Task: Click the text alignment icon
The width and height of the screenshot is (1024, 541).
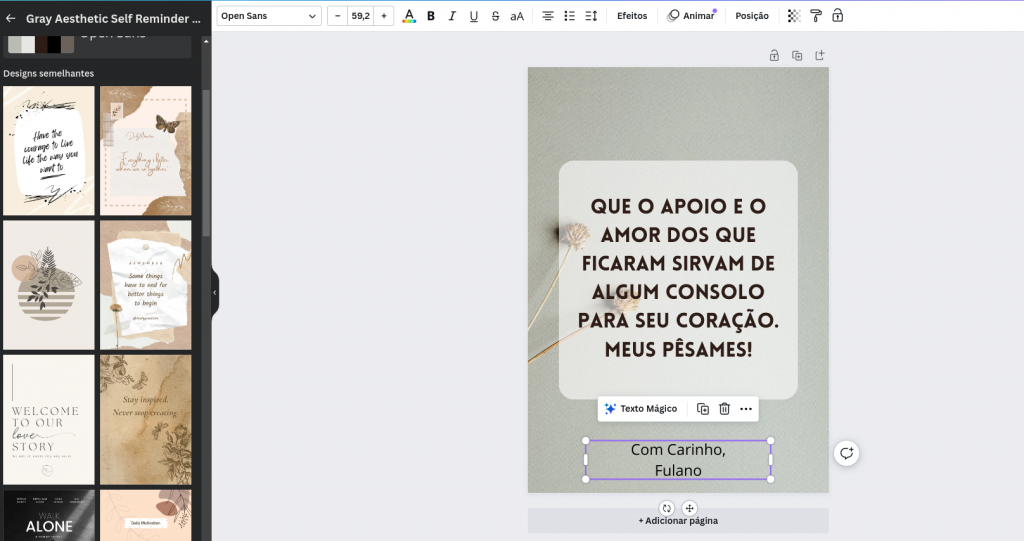Action: point(547,16)
